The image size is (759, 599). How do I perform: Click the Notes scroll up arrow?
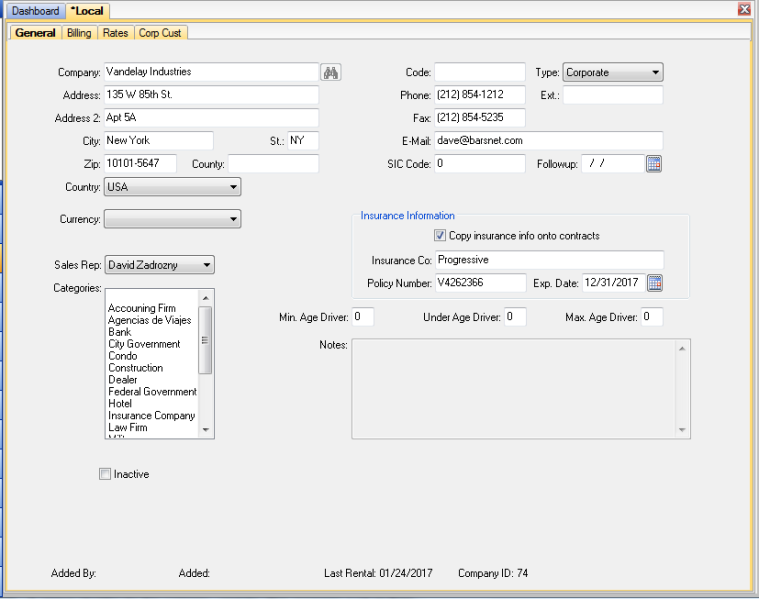tap(682, 348)
